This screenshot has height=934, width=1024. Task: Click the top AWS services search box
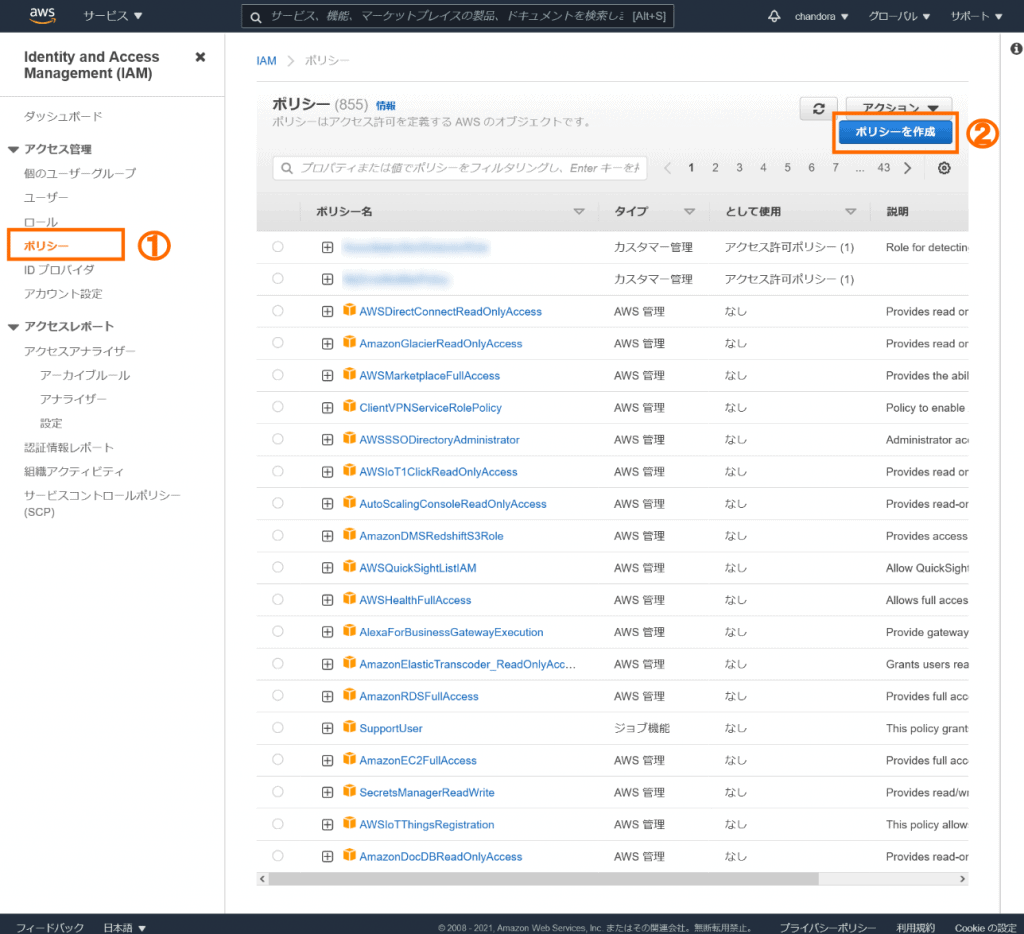458,16
